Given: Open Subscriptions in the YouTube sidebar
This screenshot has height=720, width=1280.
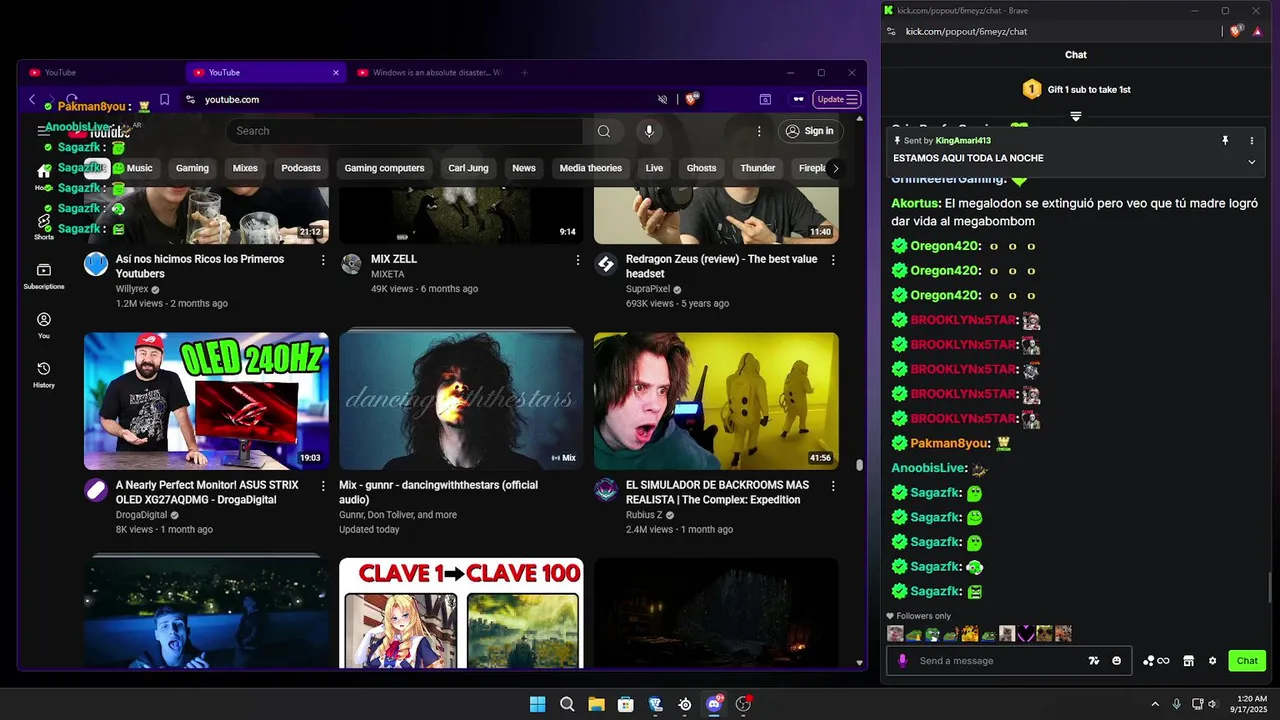Looking at the screenshot, I should tap(44, 276).
